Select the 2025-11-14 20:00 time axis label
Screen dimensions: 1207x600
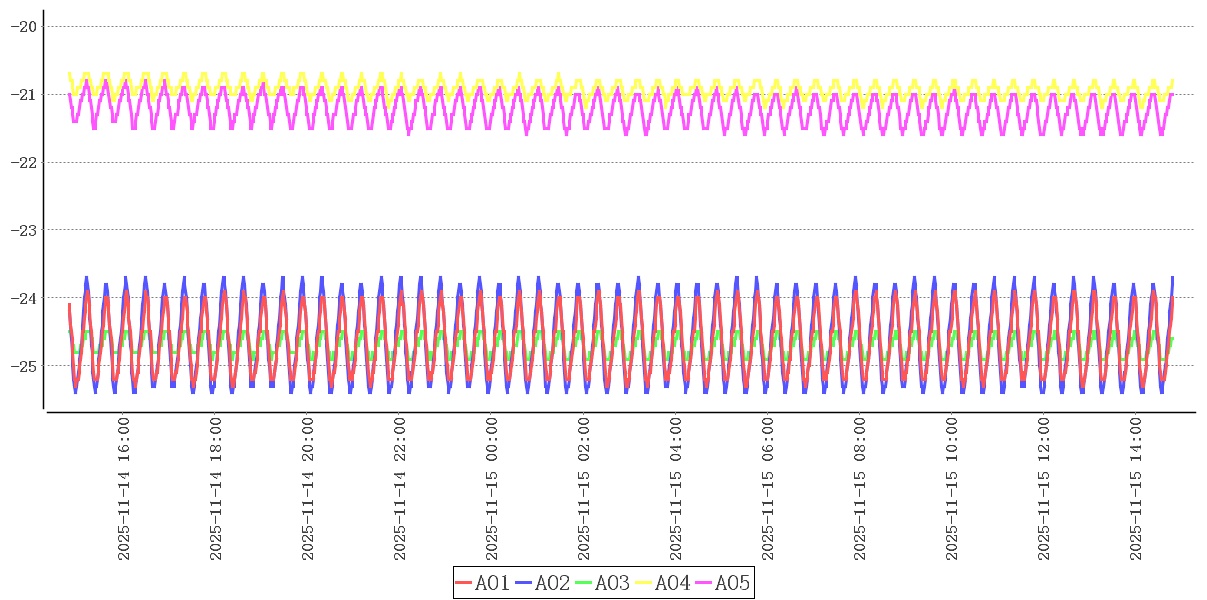pyautogui.click(x=308, y=490)
